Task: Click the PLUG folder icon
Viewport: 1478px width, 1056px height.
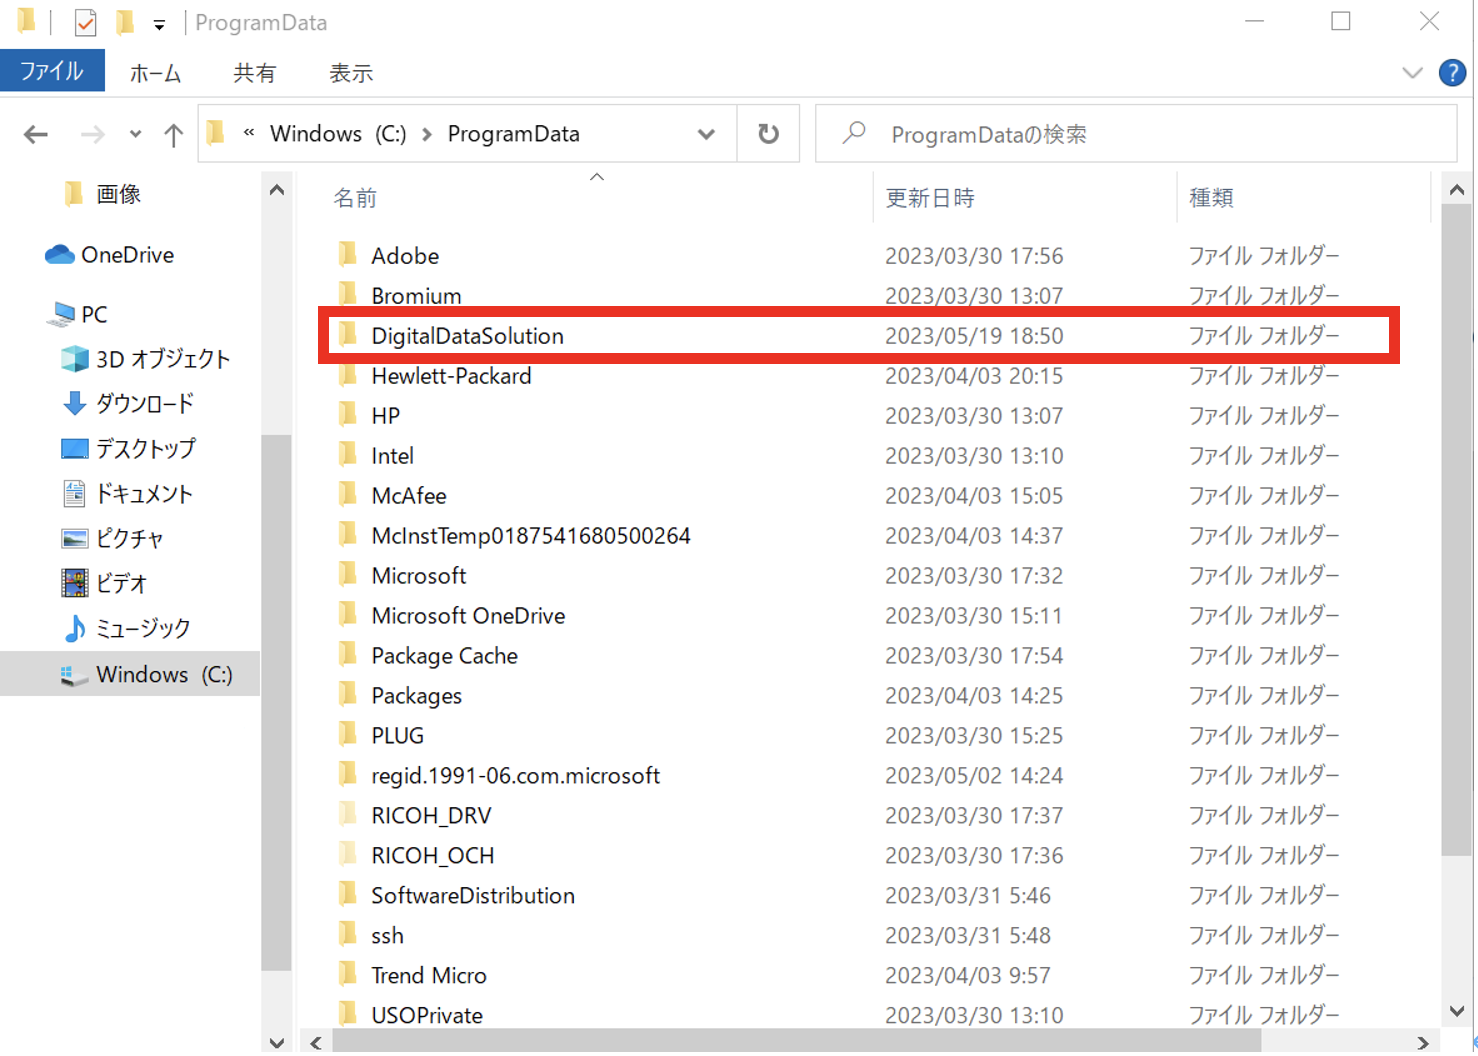Action: tap(347, 734)
